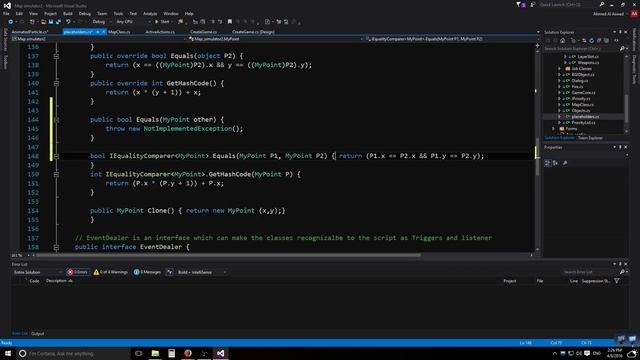Click the notifications flag icon in title bar
640x360 pixels.
coord(521,5)
